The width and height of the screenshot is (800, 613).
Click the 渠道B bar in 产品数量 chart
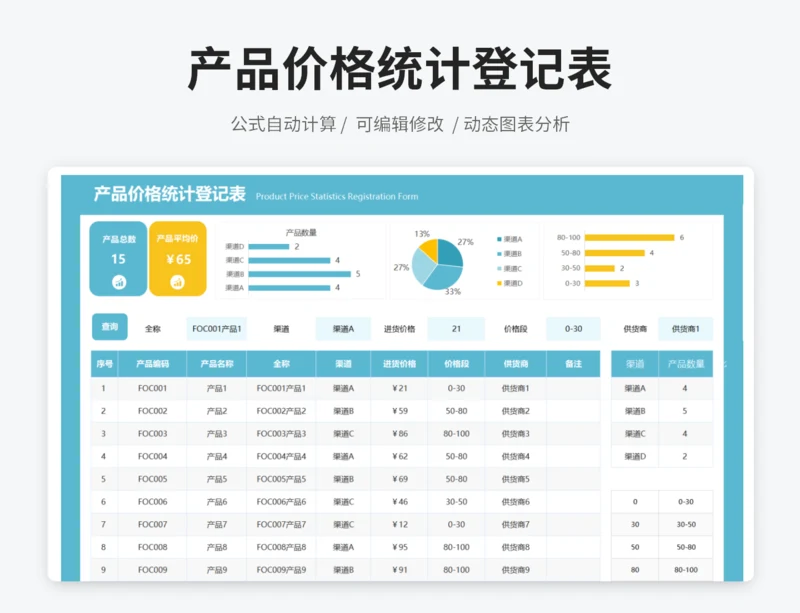point(299,274)
